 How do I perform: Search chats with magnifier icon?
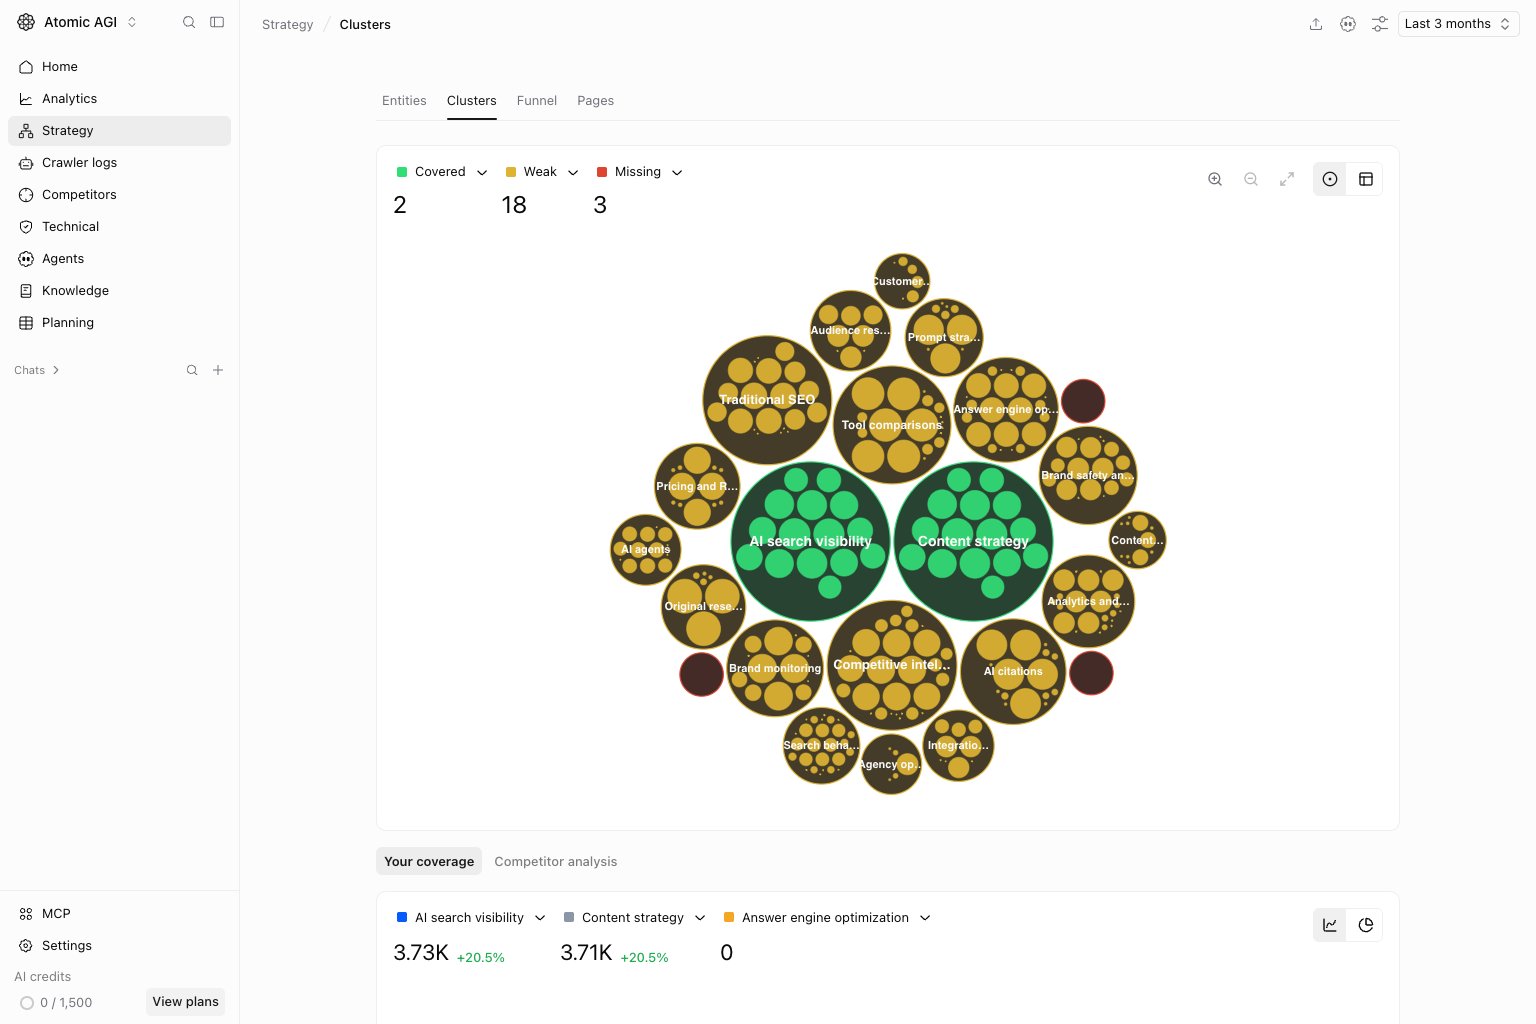point(192,370)
